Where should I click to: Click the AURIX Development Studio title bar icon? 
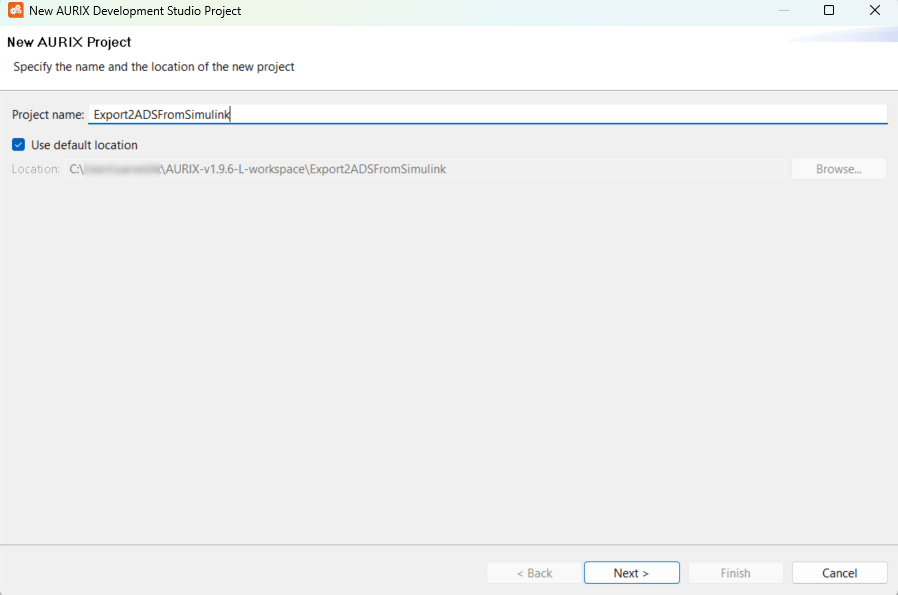(x=15, y=11)
